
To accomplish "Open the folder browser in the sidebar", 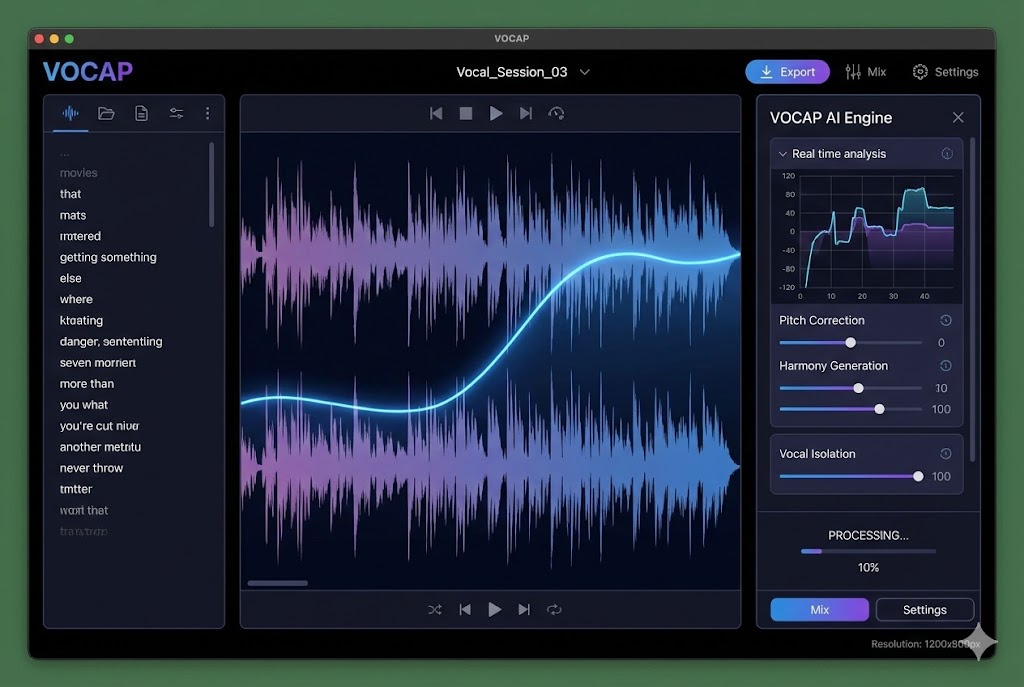I will pos(106,113).
